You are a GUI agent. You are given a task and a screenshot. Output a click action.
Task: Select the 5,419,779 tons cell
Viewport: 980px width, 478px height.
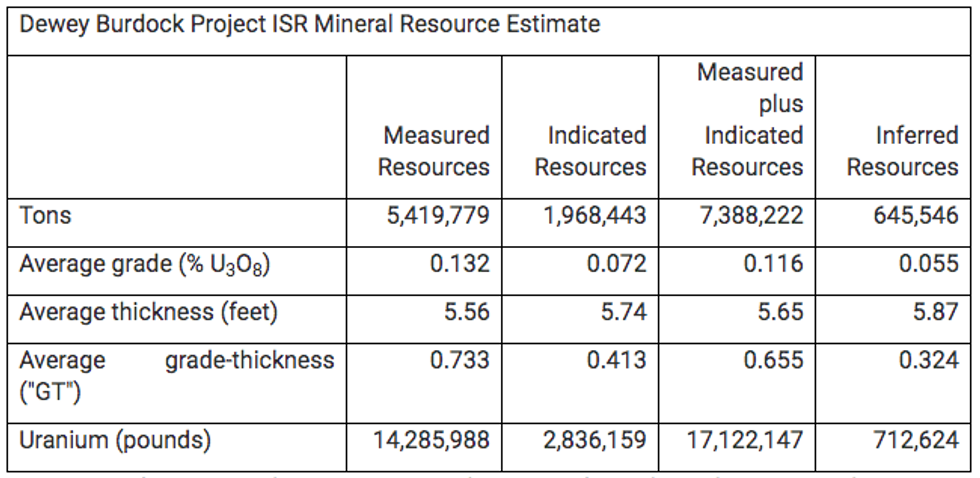[x=438, y=215]
